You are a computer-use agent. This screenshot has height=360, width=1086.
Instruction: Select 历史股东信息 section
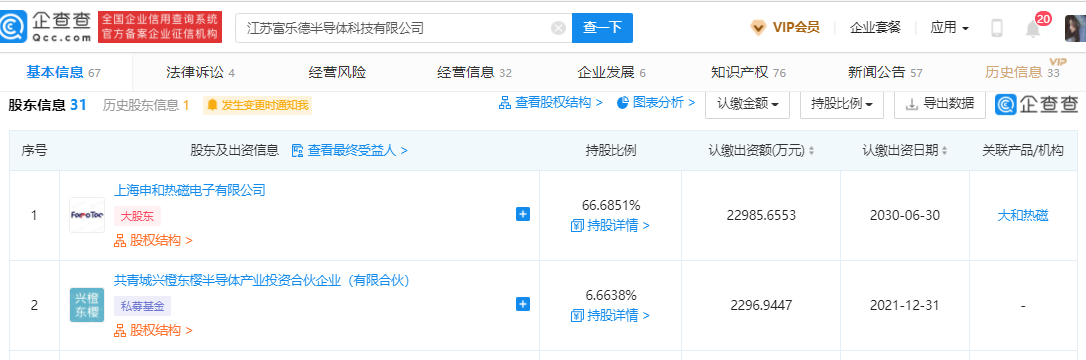click(x=146, y=105)
